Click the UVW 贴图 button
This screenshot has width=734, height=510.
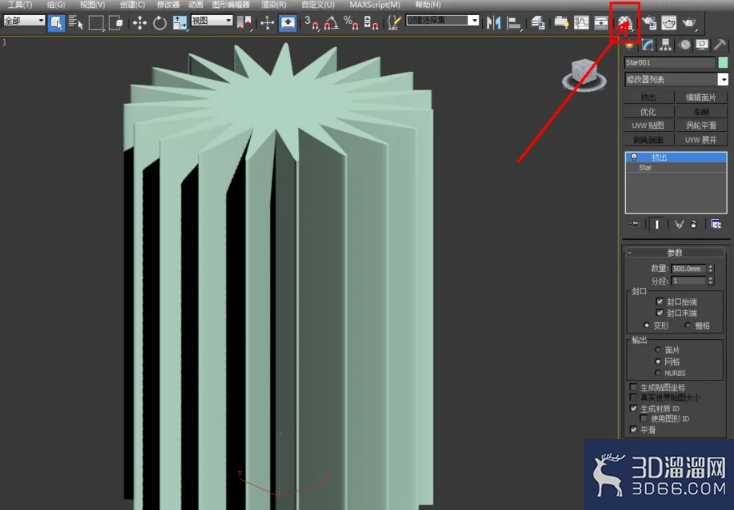pyautogui.click(x=648, y=126)
